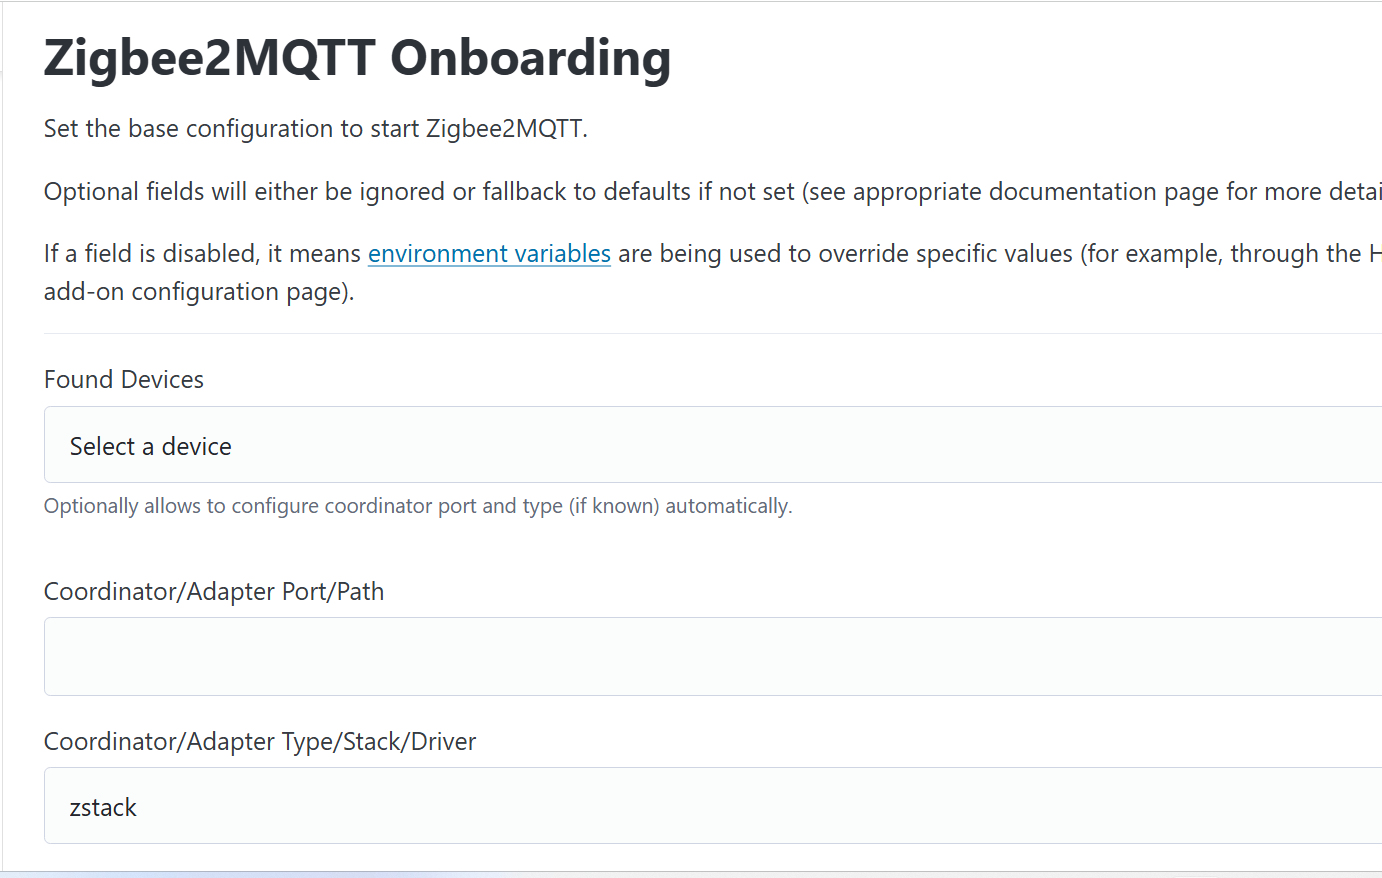1382x878 pixels.
Task: Click the Coordinator/Adapter Type/Stack/Driver label
Action: tap(260, 742)
